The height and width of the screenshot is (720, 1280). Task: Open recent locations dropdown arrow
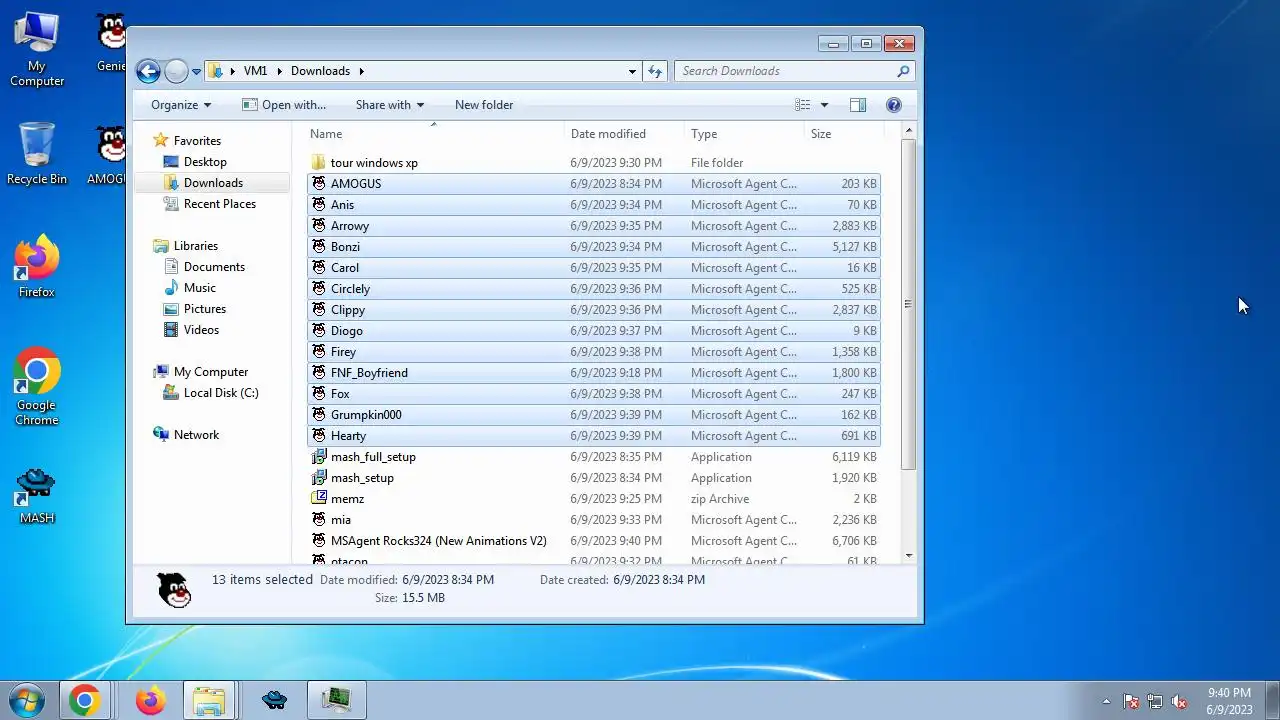tap(195, 72)
